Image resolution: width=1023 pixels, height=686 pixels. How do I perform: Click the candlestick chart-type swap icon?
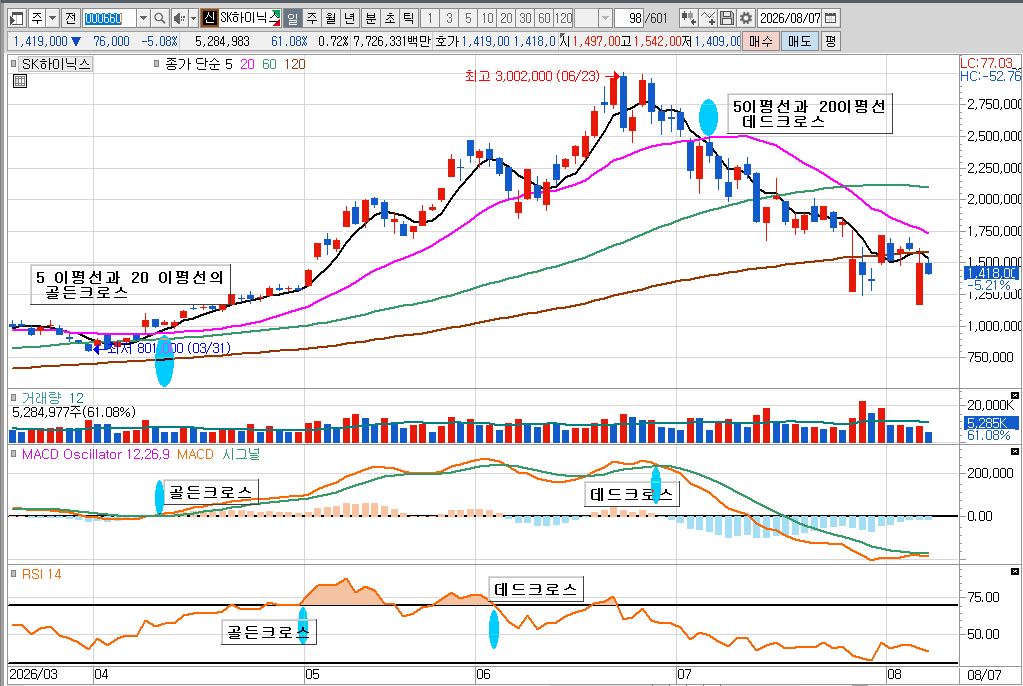(687, 18)
